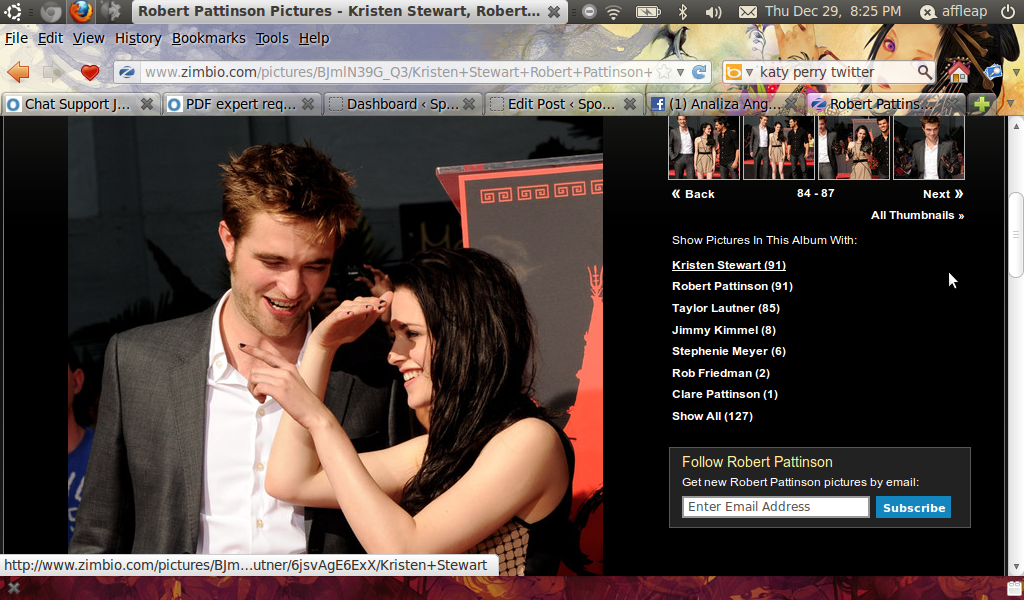The image size is (1024, 600).
Task: Click the Firefox icon in the top panel
Action: (x=81, y=11)
